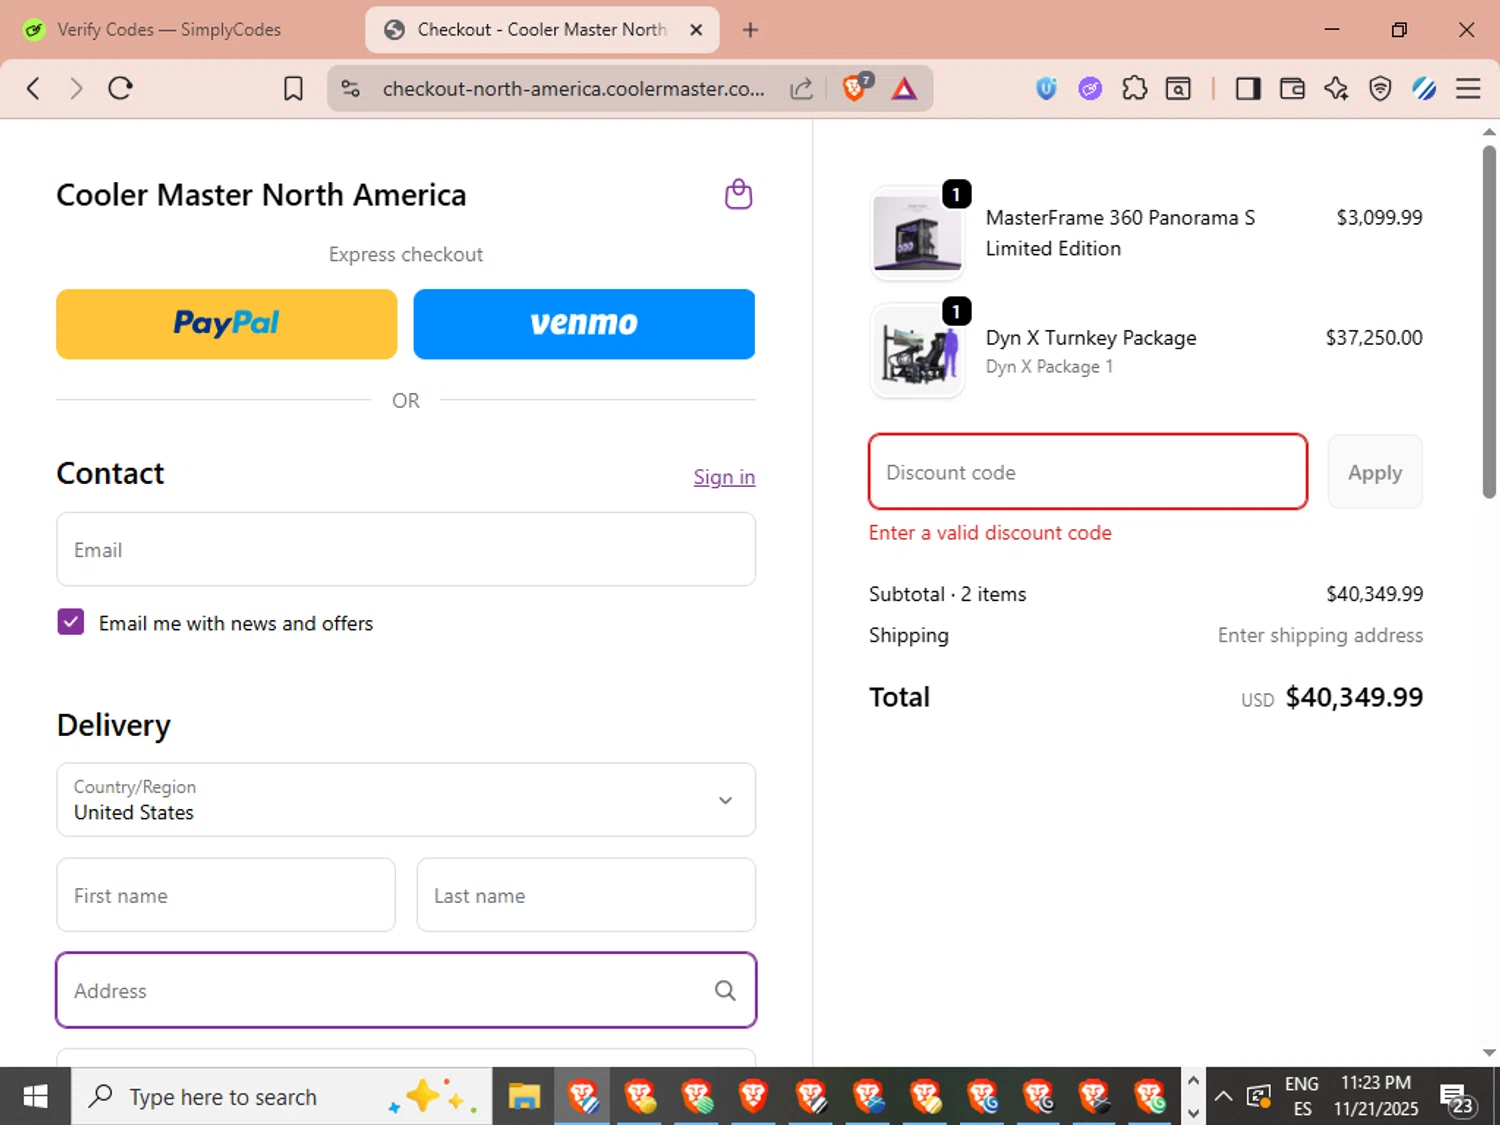Click the address search magnifier icon
Image resolution: width=1500 pixels, height=1125 pixels.
(x=725, y=991)
